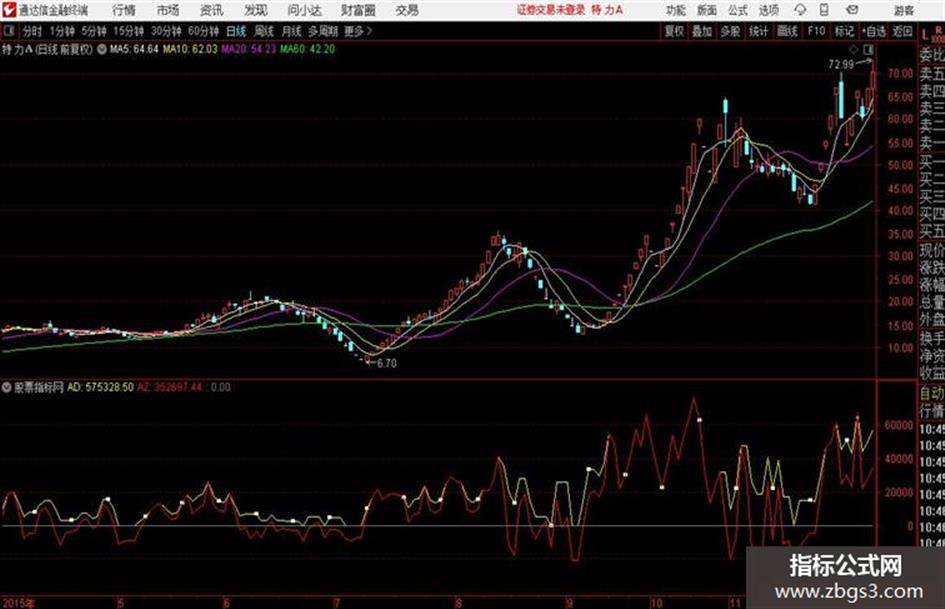Switch to the 1分钟 period tab

pyautogui.click(x=61, y=31)
